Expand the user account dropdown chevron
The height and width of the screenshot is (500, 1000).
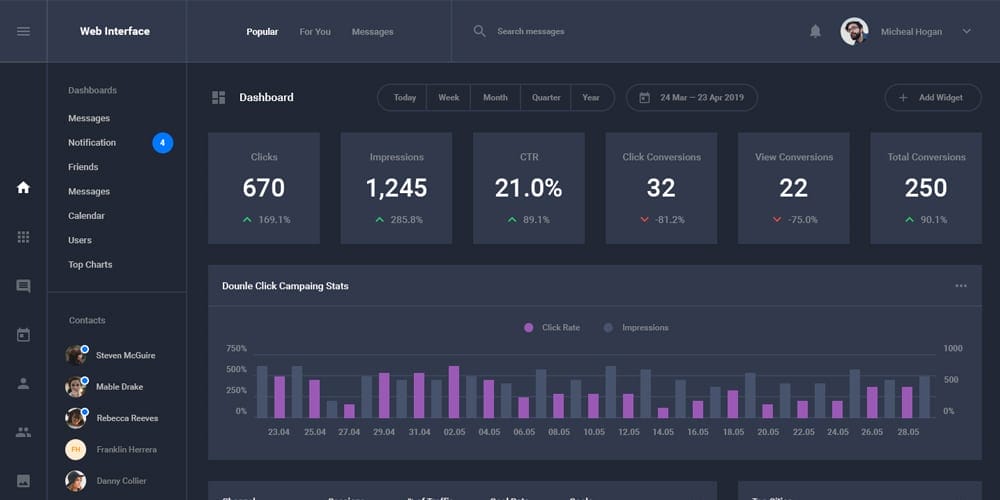point(967,31)
